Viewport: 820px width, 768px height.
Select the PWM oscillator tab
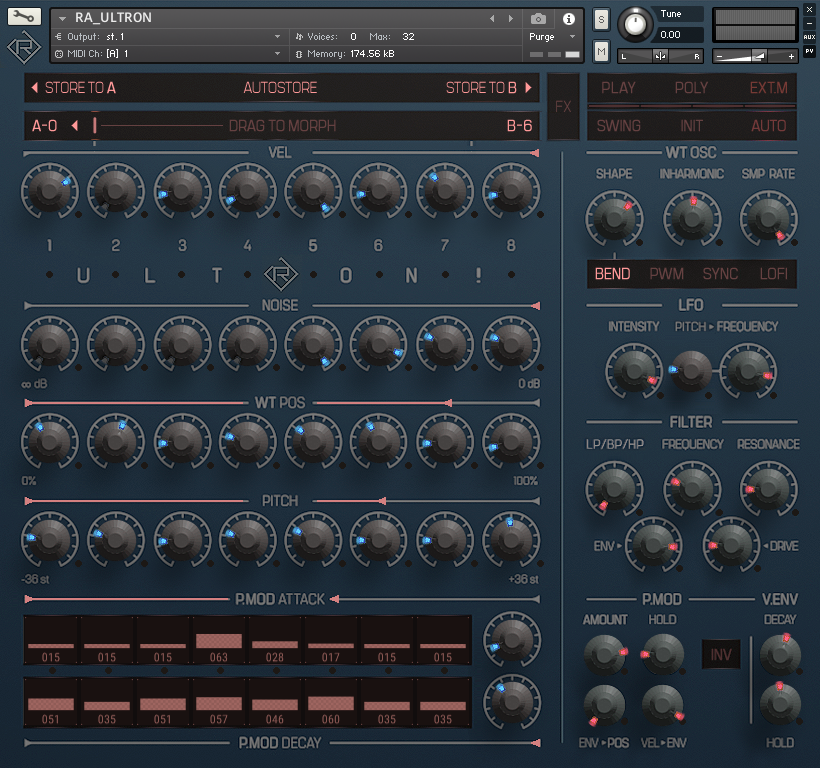click(666, 274)
